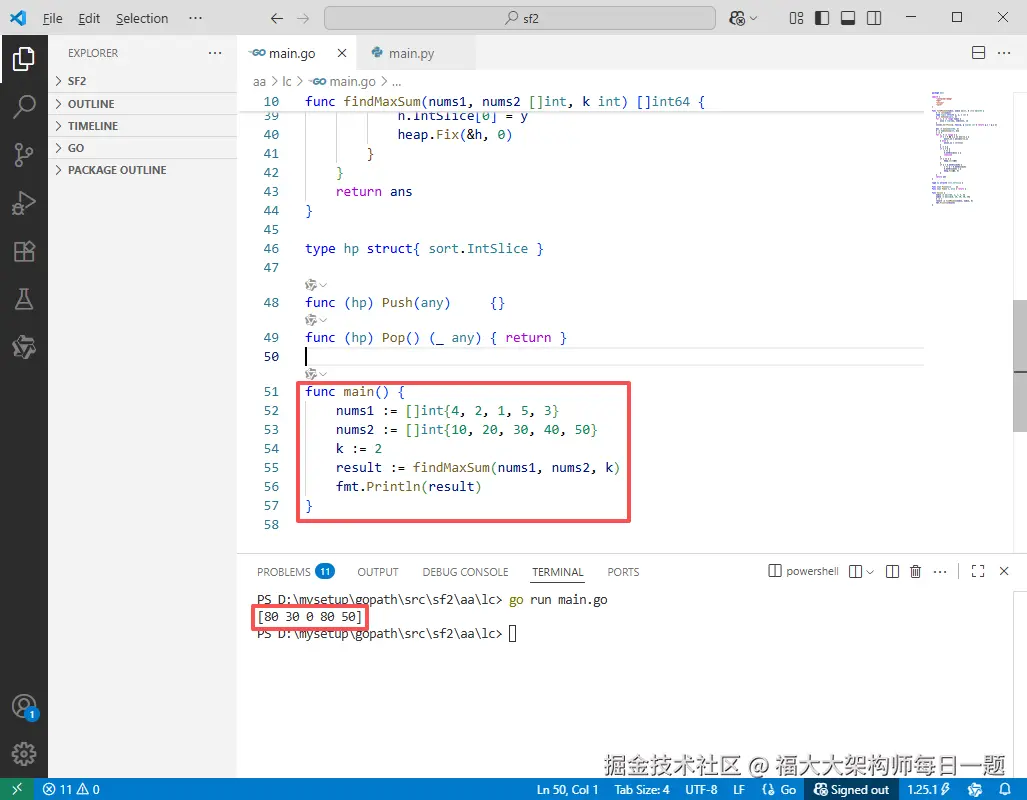Click Go language mode in status bar

(779, 790)
